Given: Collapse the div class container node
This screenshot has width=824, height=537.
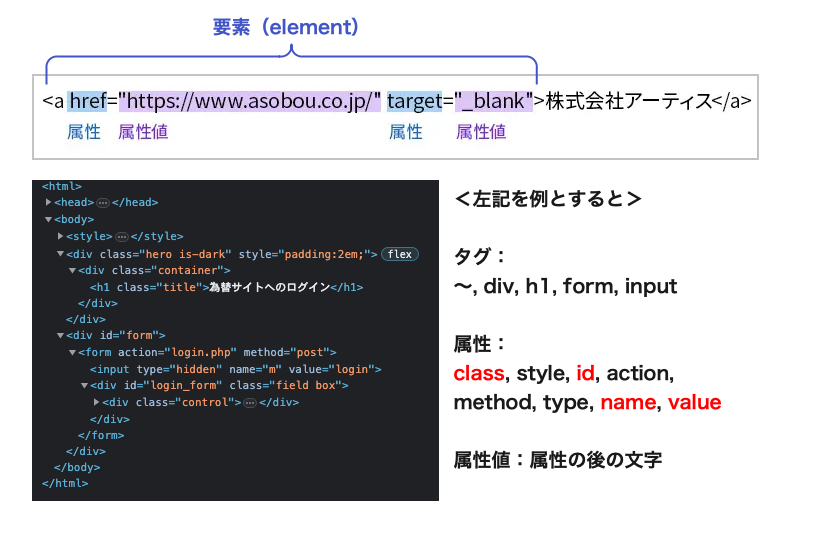Looking at the screenshot, I should coord(72,270).
